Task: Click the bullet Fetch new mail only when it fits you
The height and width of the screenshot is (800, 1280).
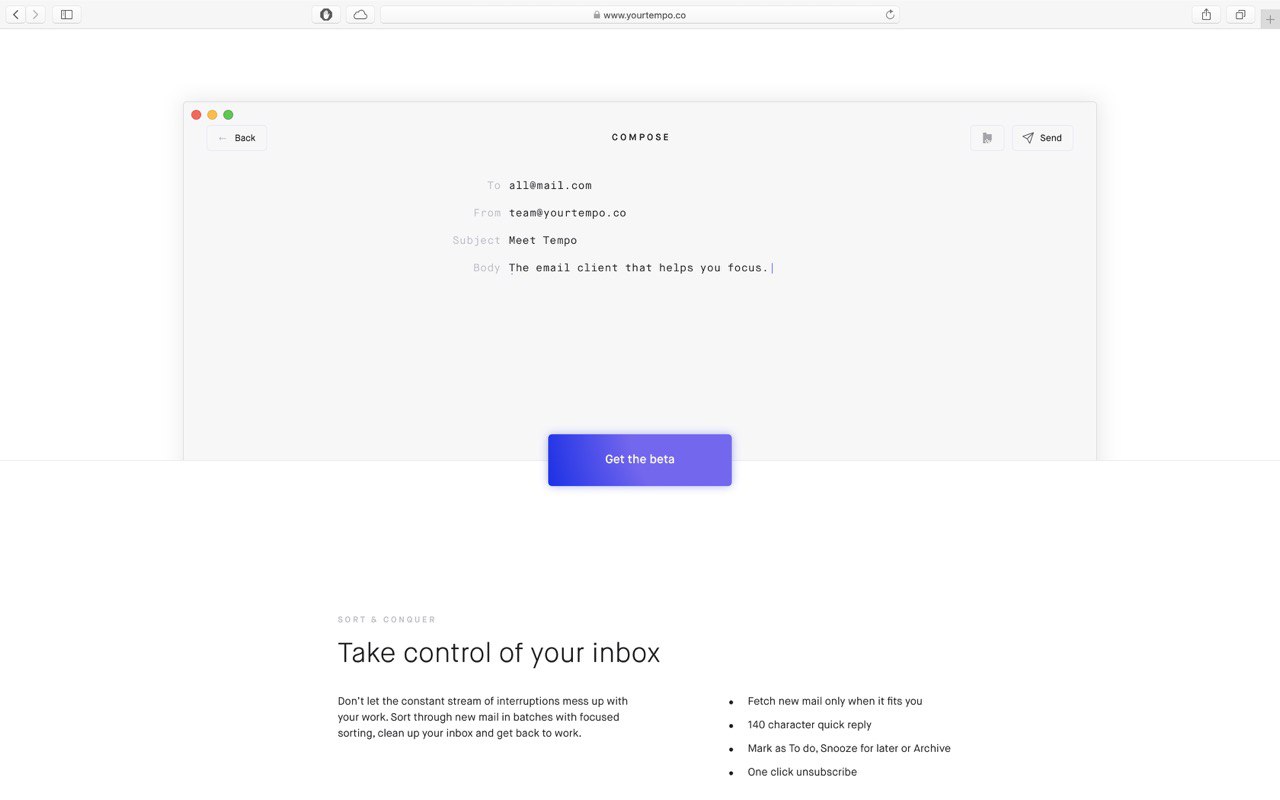Action: 835,701
